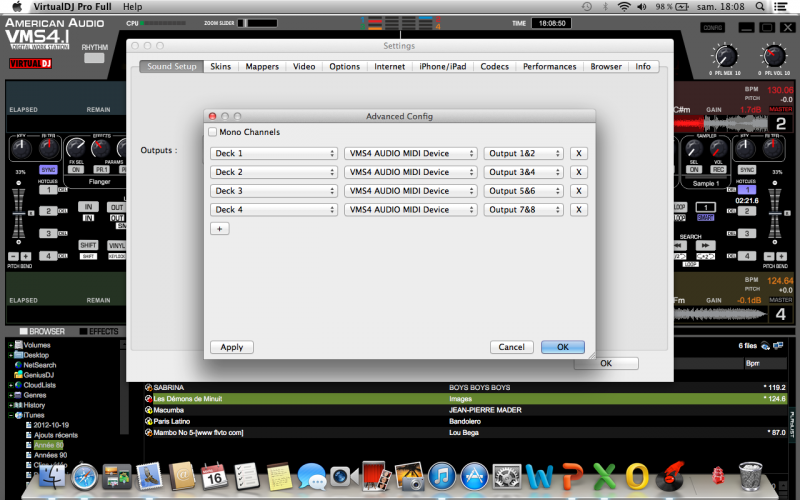Image resolution: width=800 pixels, height=500 pixels.
Task: Adjust the right deck pitch slider
Action: pos(775,213)
